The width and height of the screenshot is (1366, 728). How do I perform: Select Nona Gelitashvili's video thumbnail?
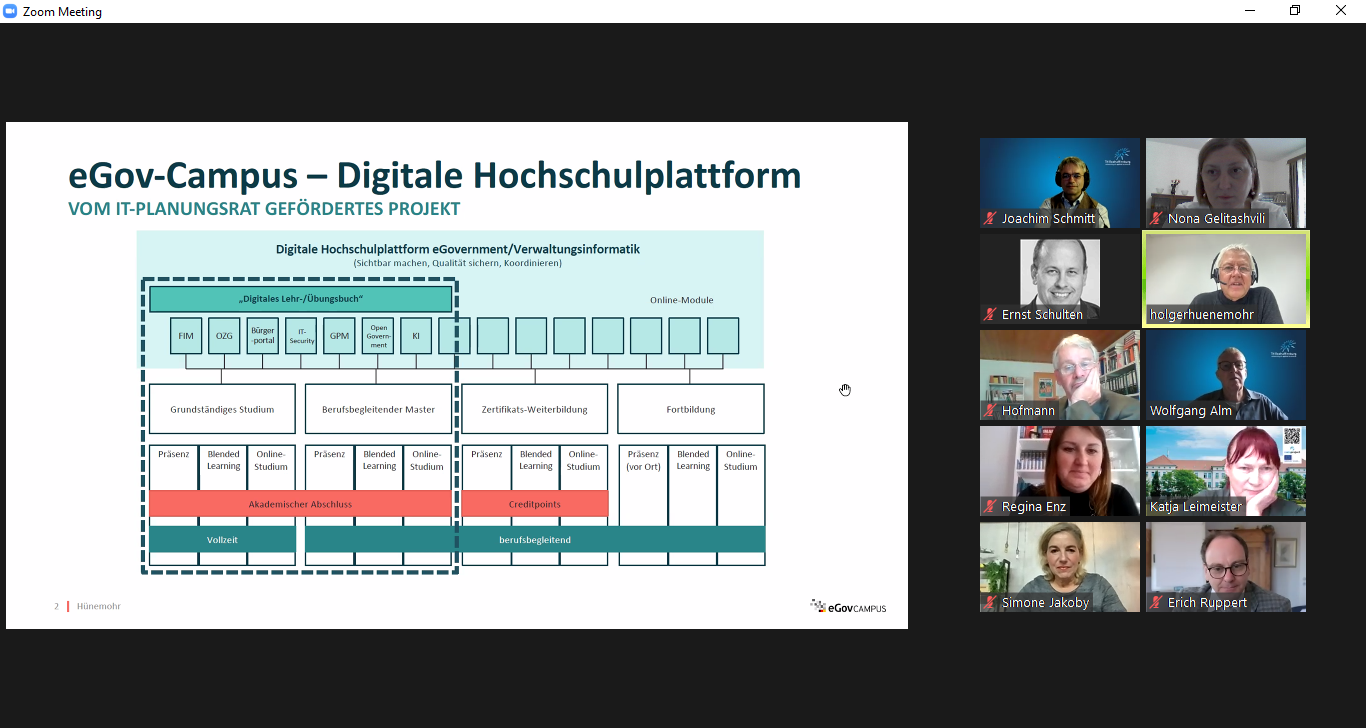pyautogui.click(x=1226, y=183)
